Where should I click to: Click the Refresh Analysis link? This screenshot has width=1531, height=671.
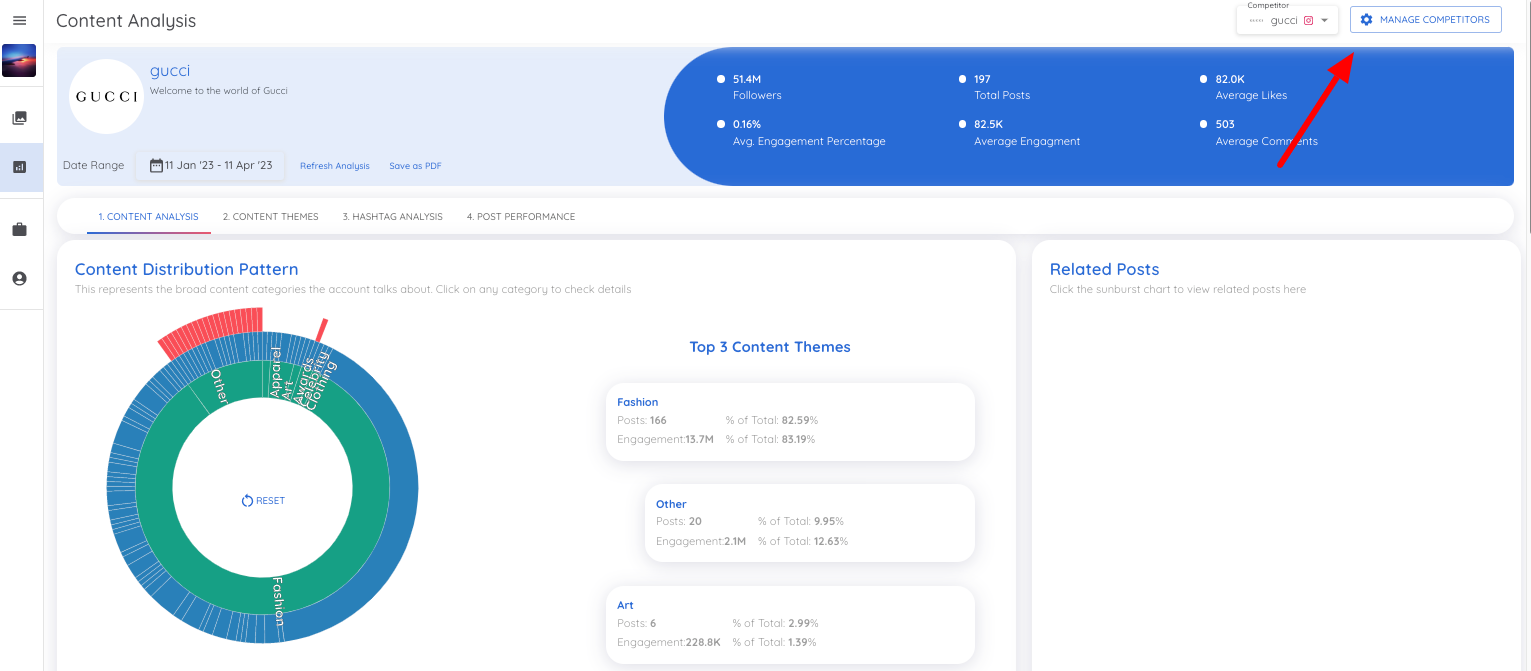point(335,166)
